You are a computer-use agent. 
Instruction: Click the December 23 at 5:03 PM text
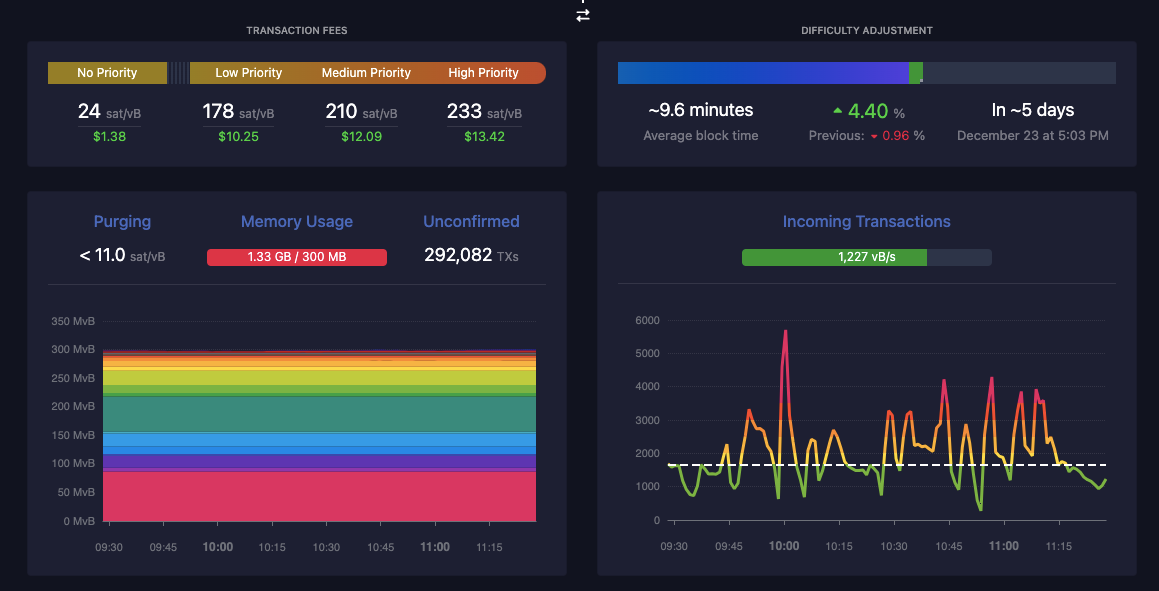click(1032, 136)
